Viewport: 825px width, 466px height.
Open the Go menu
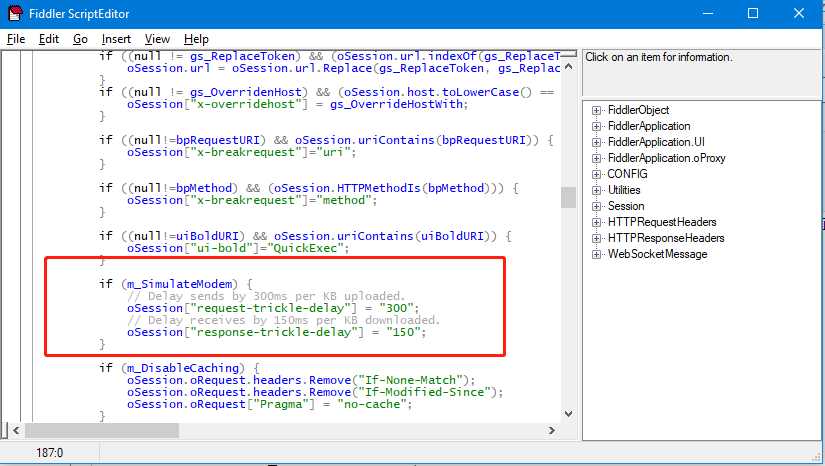pos(80,39)
